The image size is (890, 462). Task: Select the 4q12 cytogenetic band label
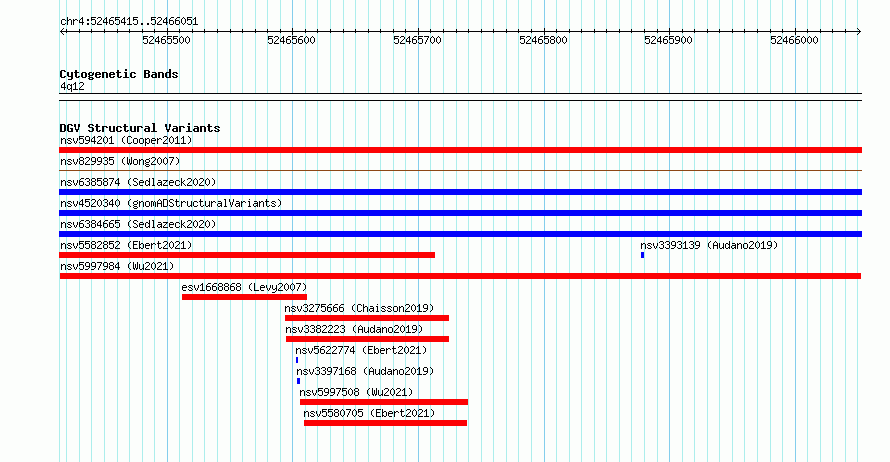coord(72,86)
